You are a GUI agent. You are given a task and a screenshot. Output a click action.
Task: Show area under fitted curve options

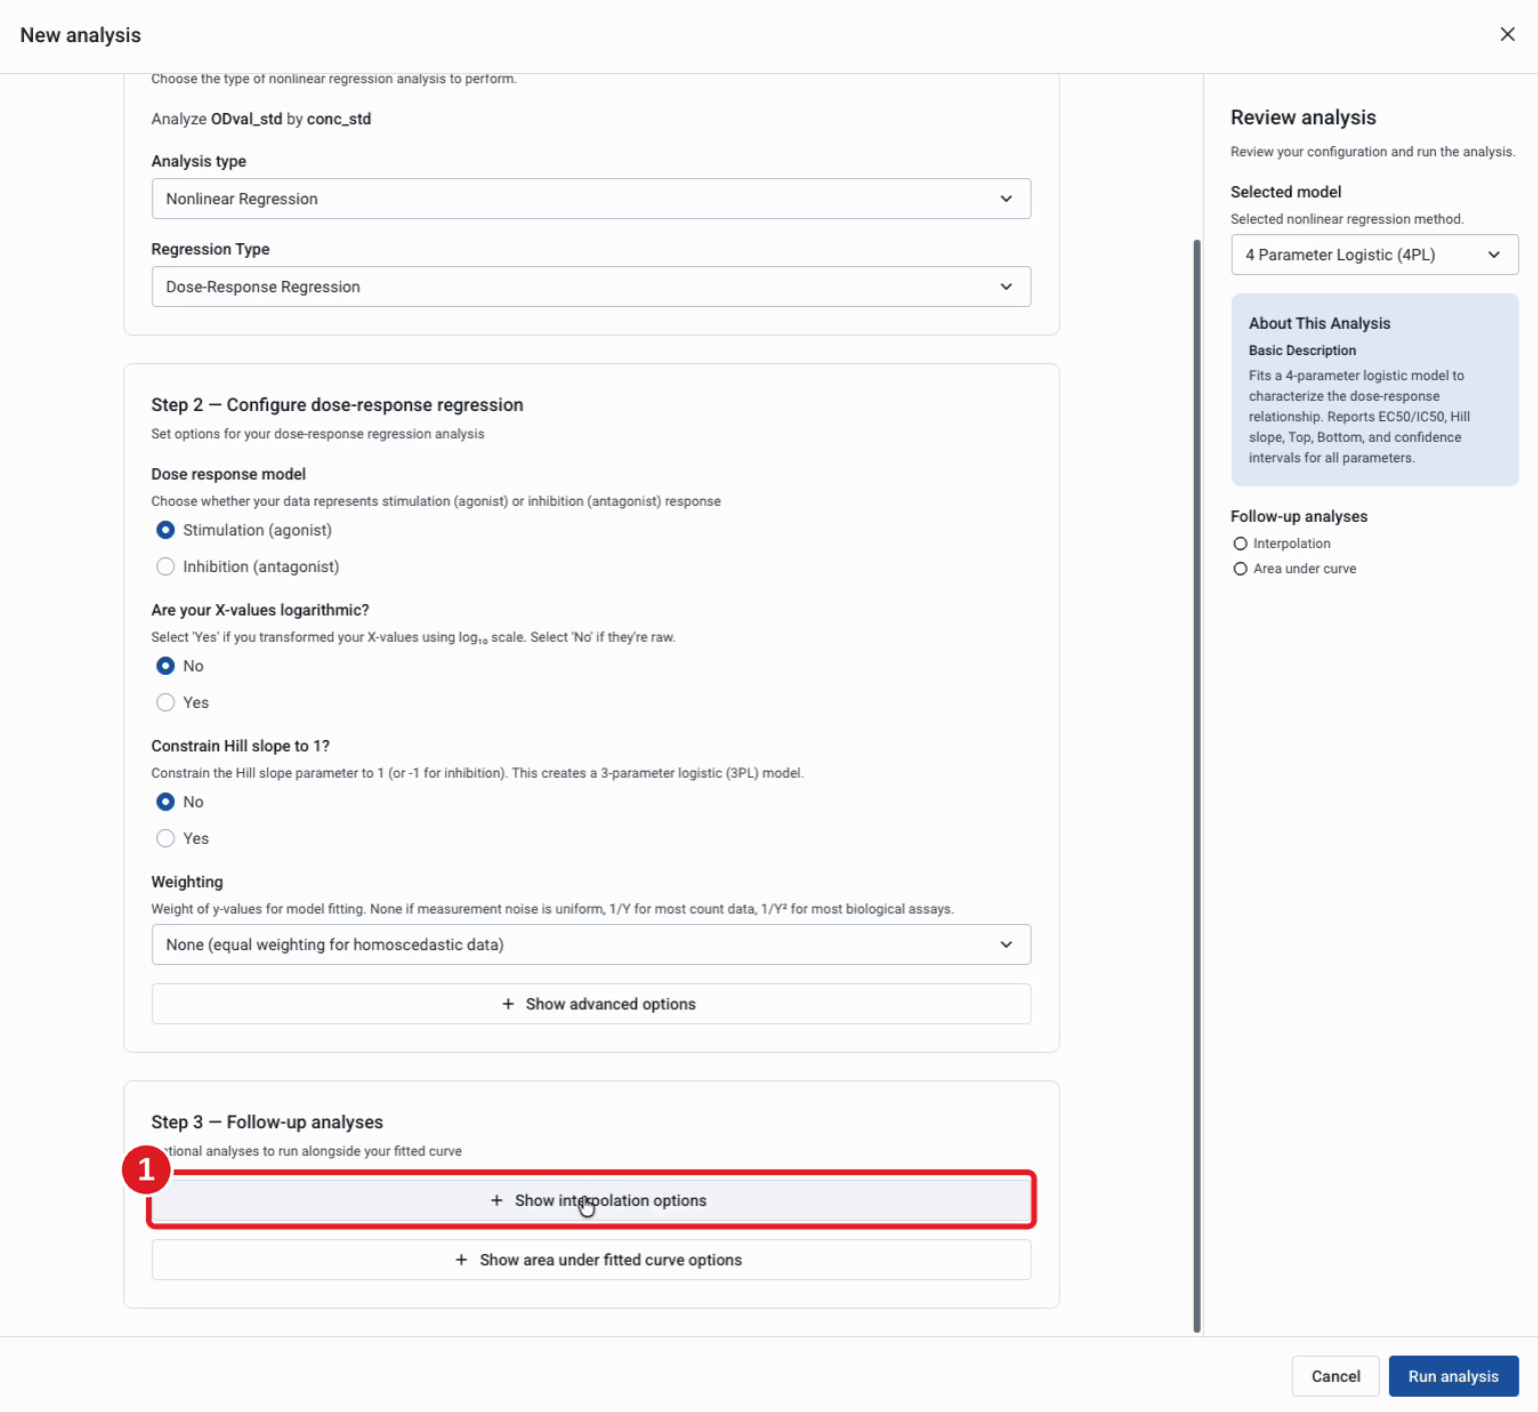(591, 1260)
